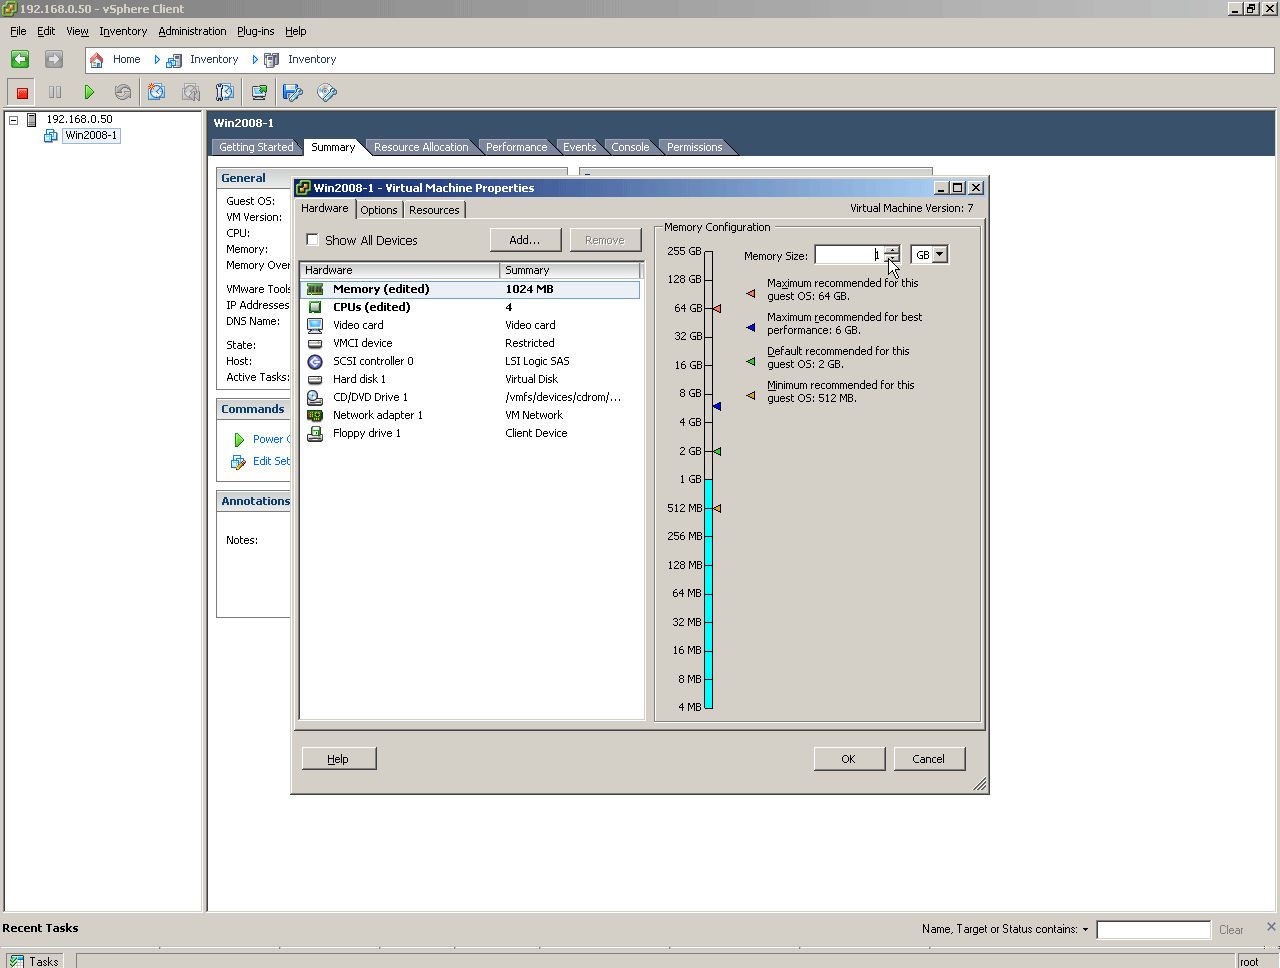Click the suspend (pause) toolbar icon

click(55, 92)
